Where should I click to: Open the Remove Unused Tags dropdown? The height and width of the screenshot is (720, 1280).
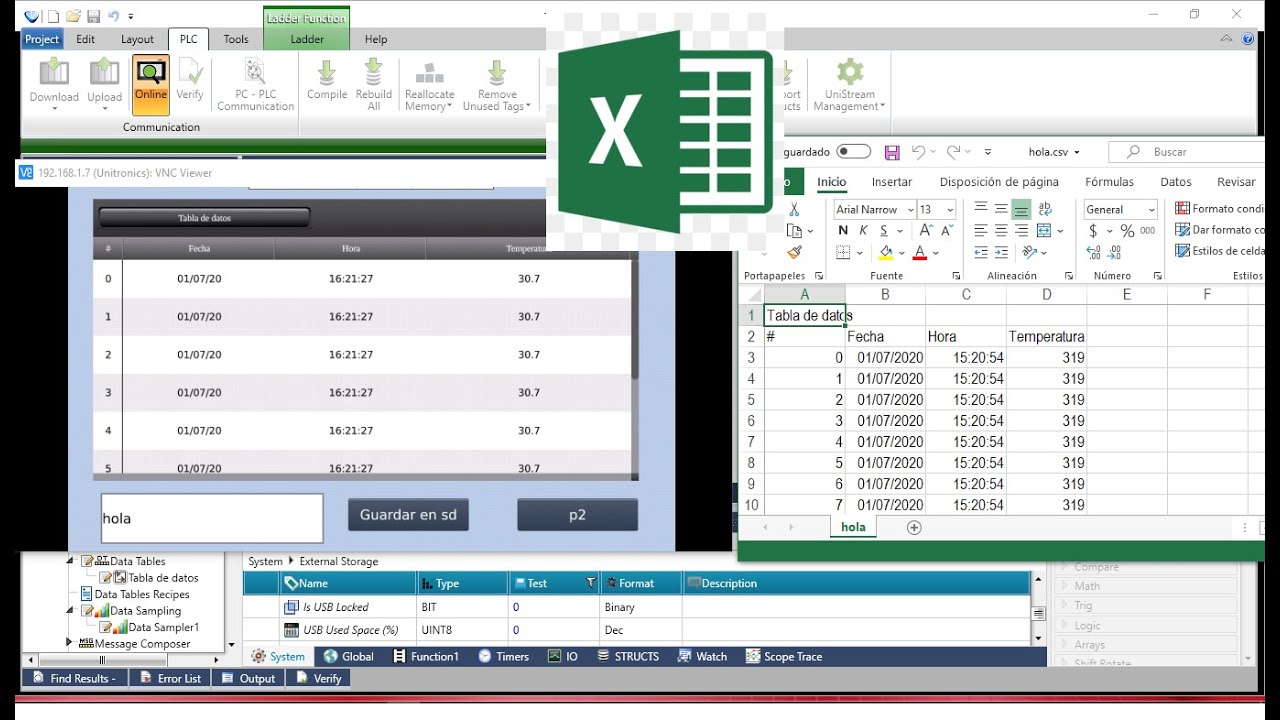(496, 87)
